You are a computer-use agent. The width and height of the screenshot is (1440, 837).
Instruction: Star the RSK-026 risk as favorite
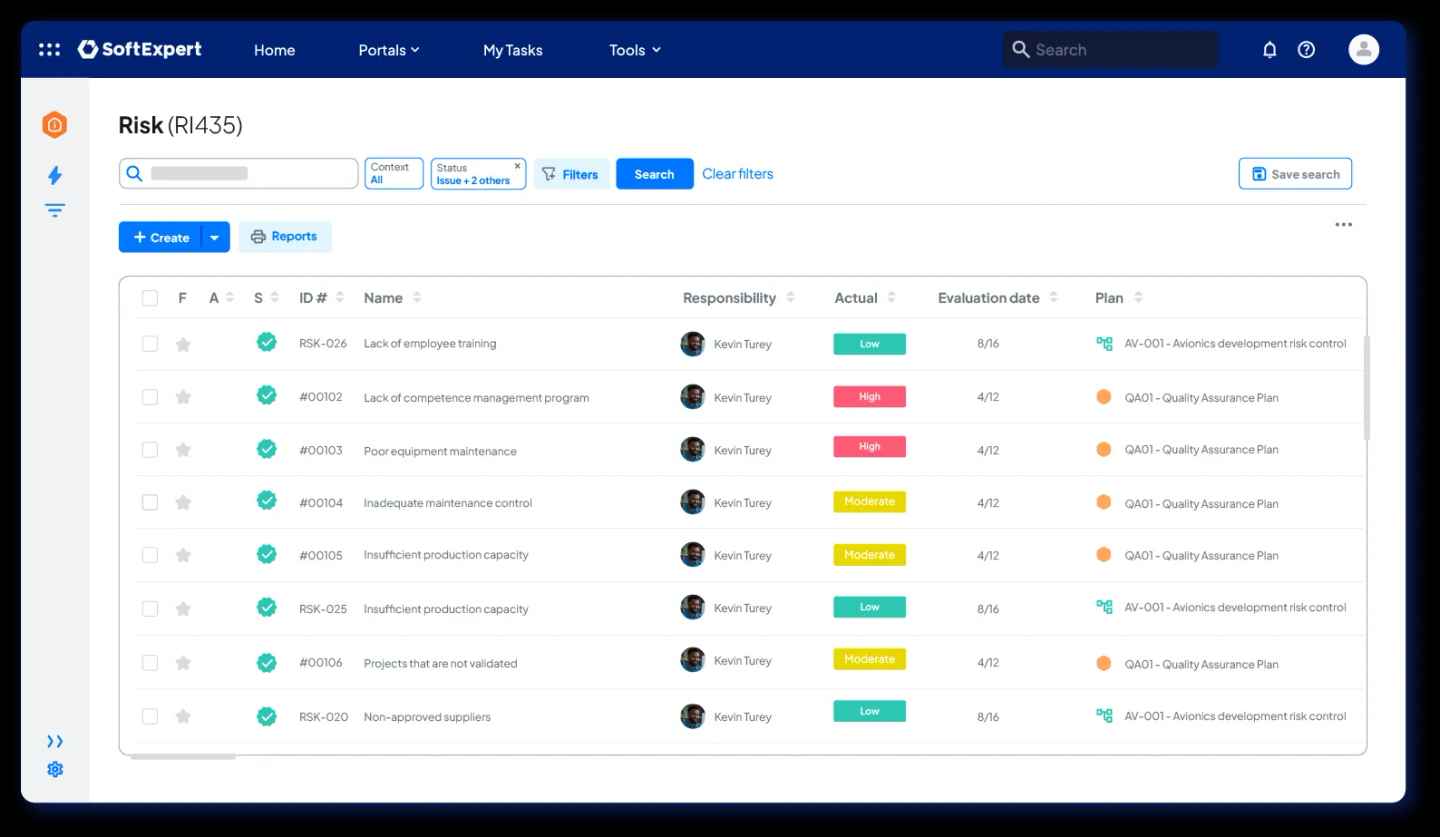(x=183, y=344)
